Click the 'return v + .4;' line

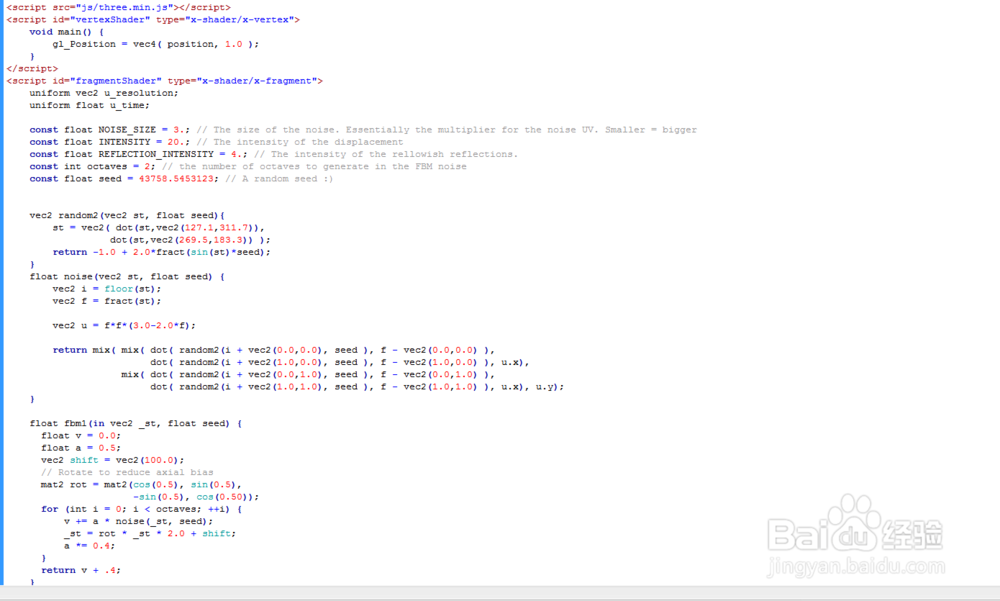coord(81,570)
